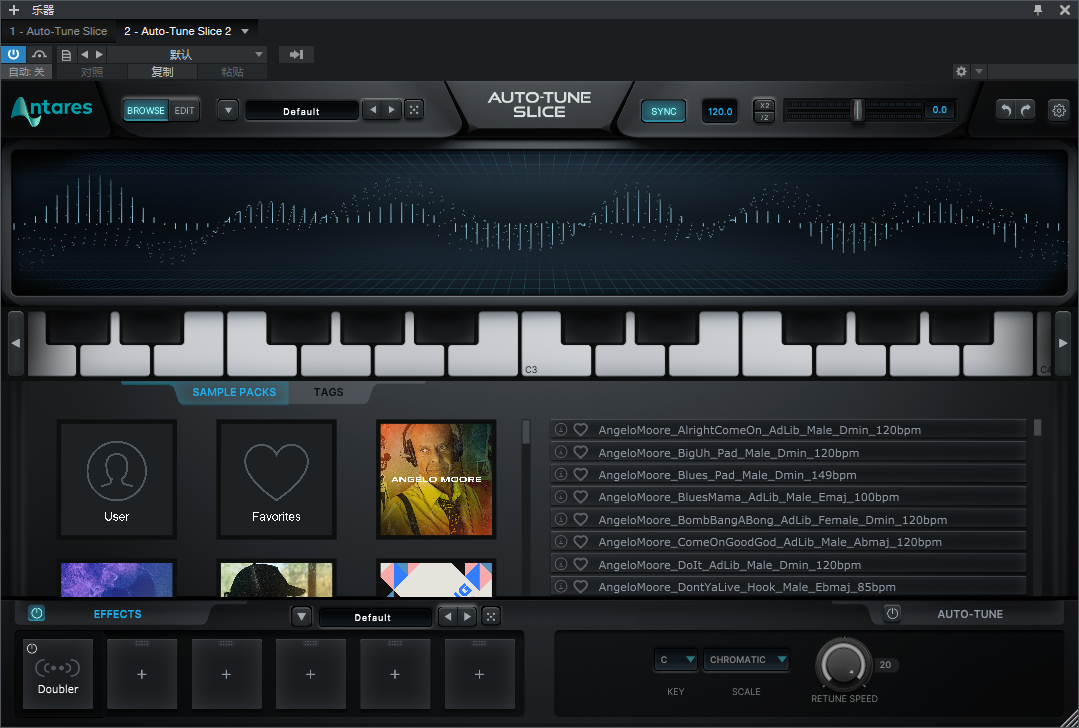
Task: Open host settings gear icon
Action: pyautogui.click(x=961, y=72)
